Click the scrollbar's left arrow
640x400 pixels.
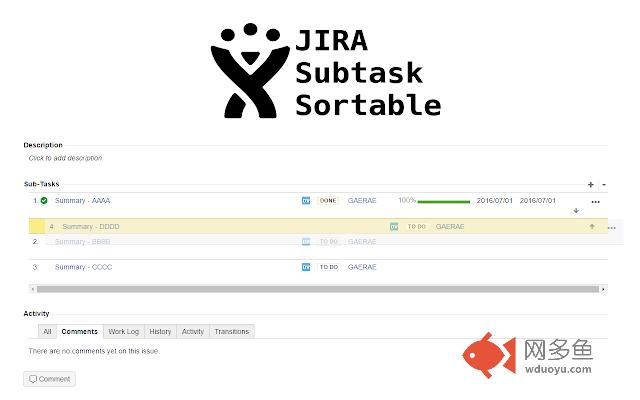coord(33,289)
